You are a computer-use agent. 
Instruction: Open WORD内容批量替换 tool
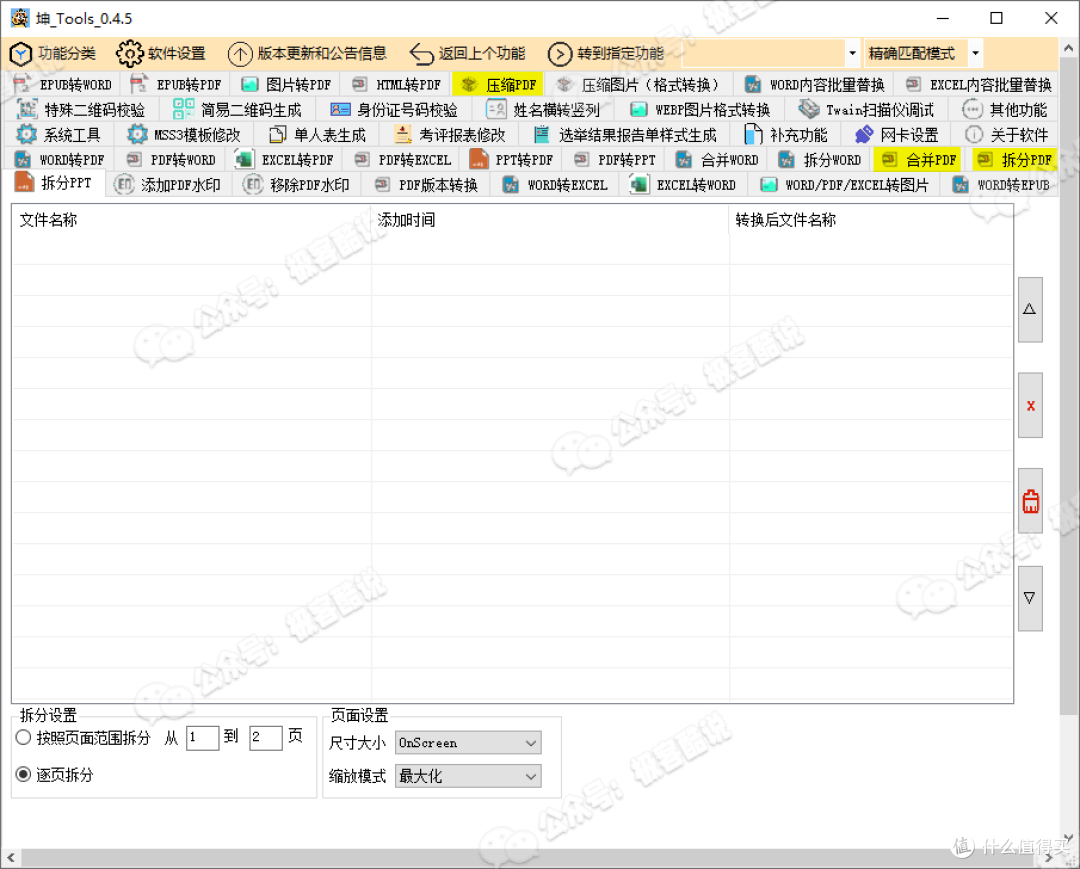coord(814,85)
